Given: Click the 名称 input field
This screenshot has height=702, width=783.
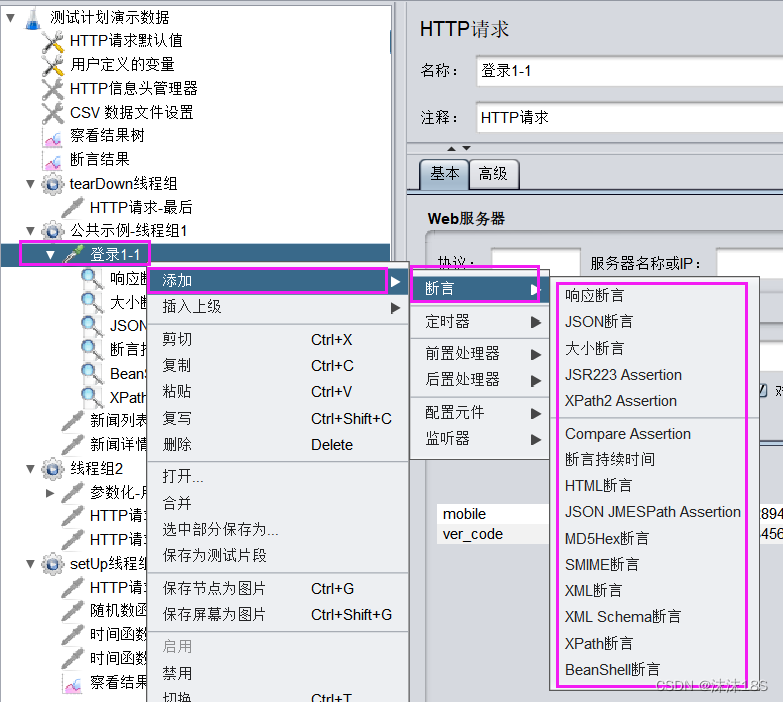Looking at the screenshot, I should [x=629, y=71].
